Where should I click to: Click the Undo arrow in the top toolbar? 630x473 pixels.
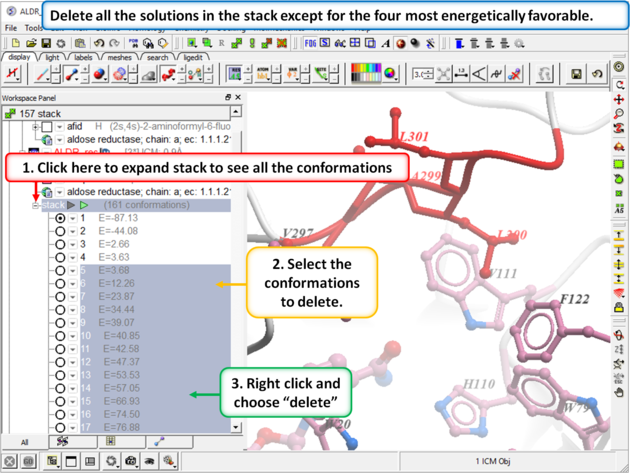pos(99,43)
